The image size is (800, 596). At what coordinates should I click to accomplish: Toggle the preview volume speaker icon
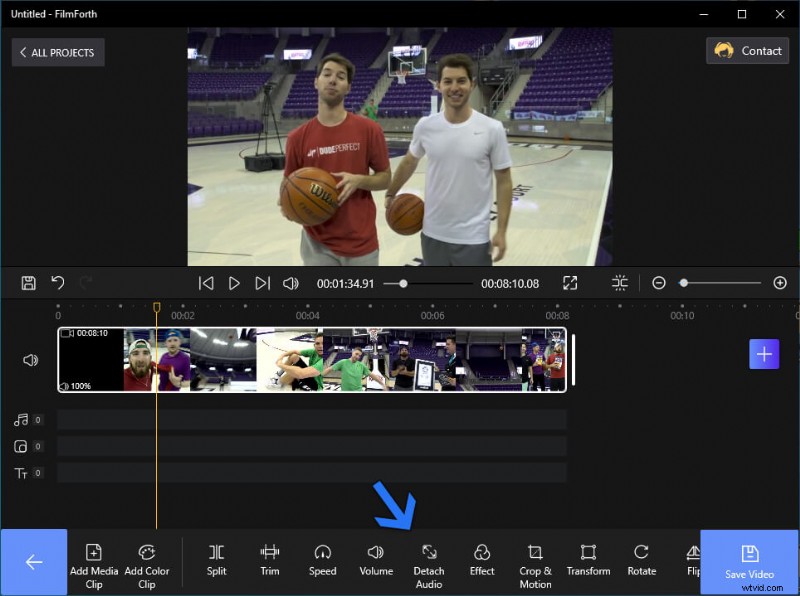coord(291,283)
